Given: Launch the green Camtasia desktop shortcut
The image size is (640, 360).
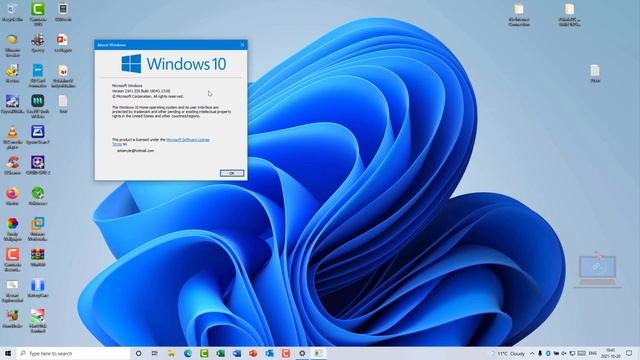Looking at the screenshot, I should tap(38, 13).
